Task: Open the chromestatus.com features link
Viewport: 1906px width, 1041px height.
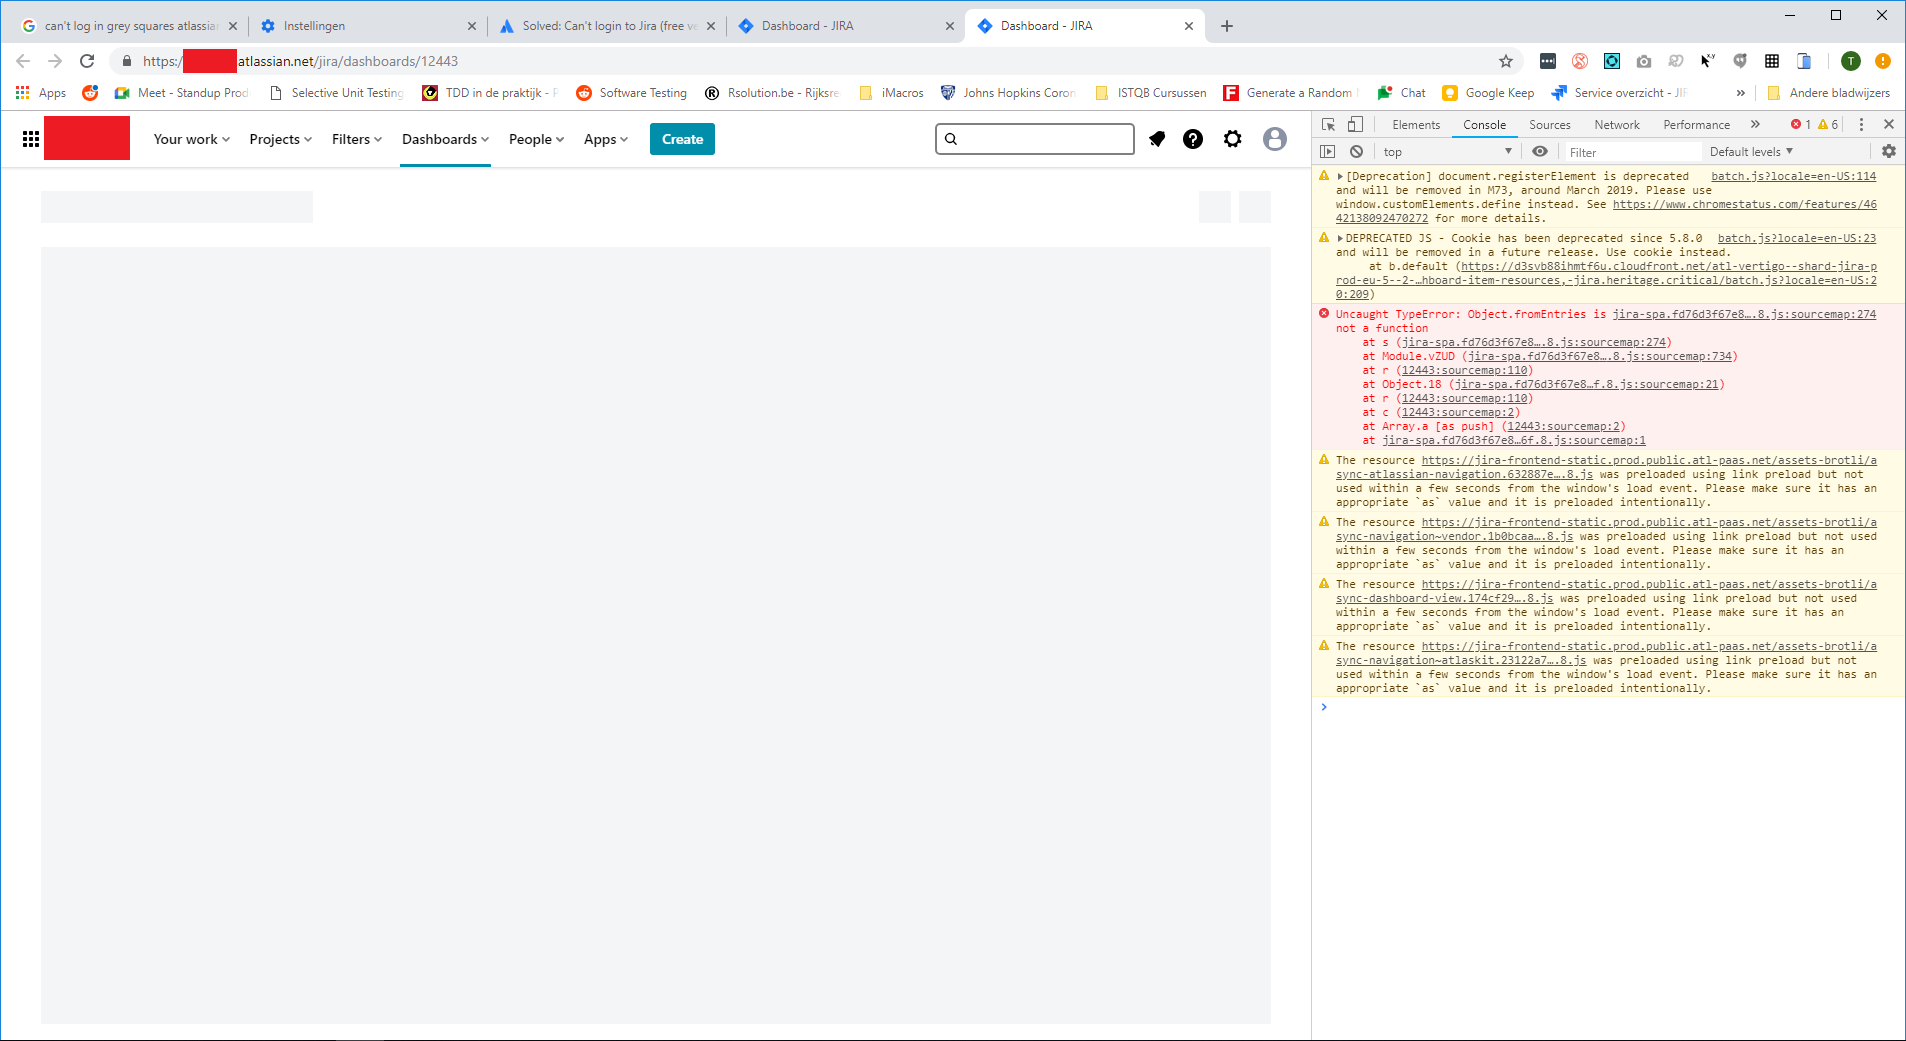Action: point(1744,204)
